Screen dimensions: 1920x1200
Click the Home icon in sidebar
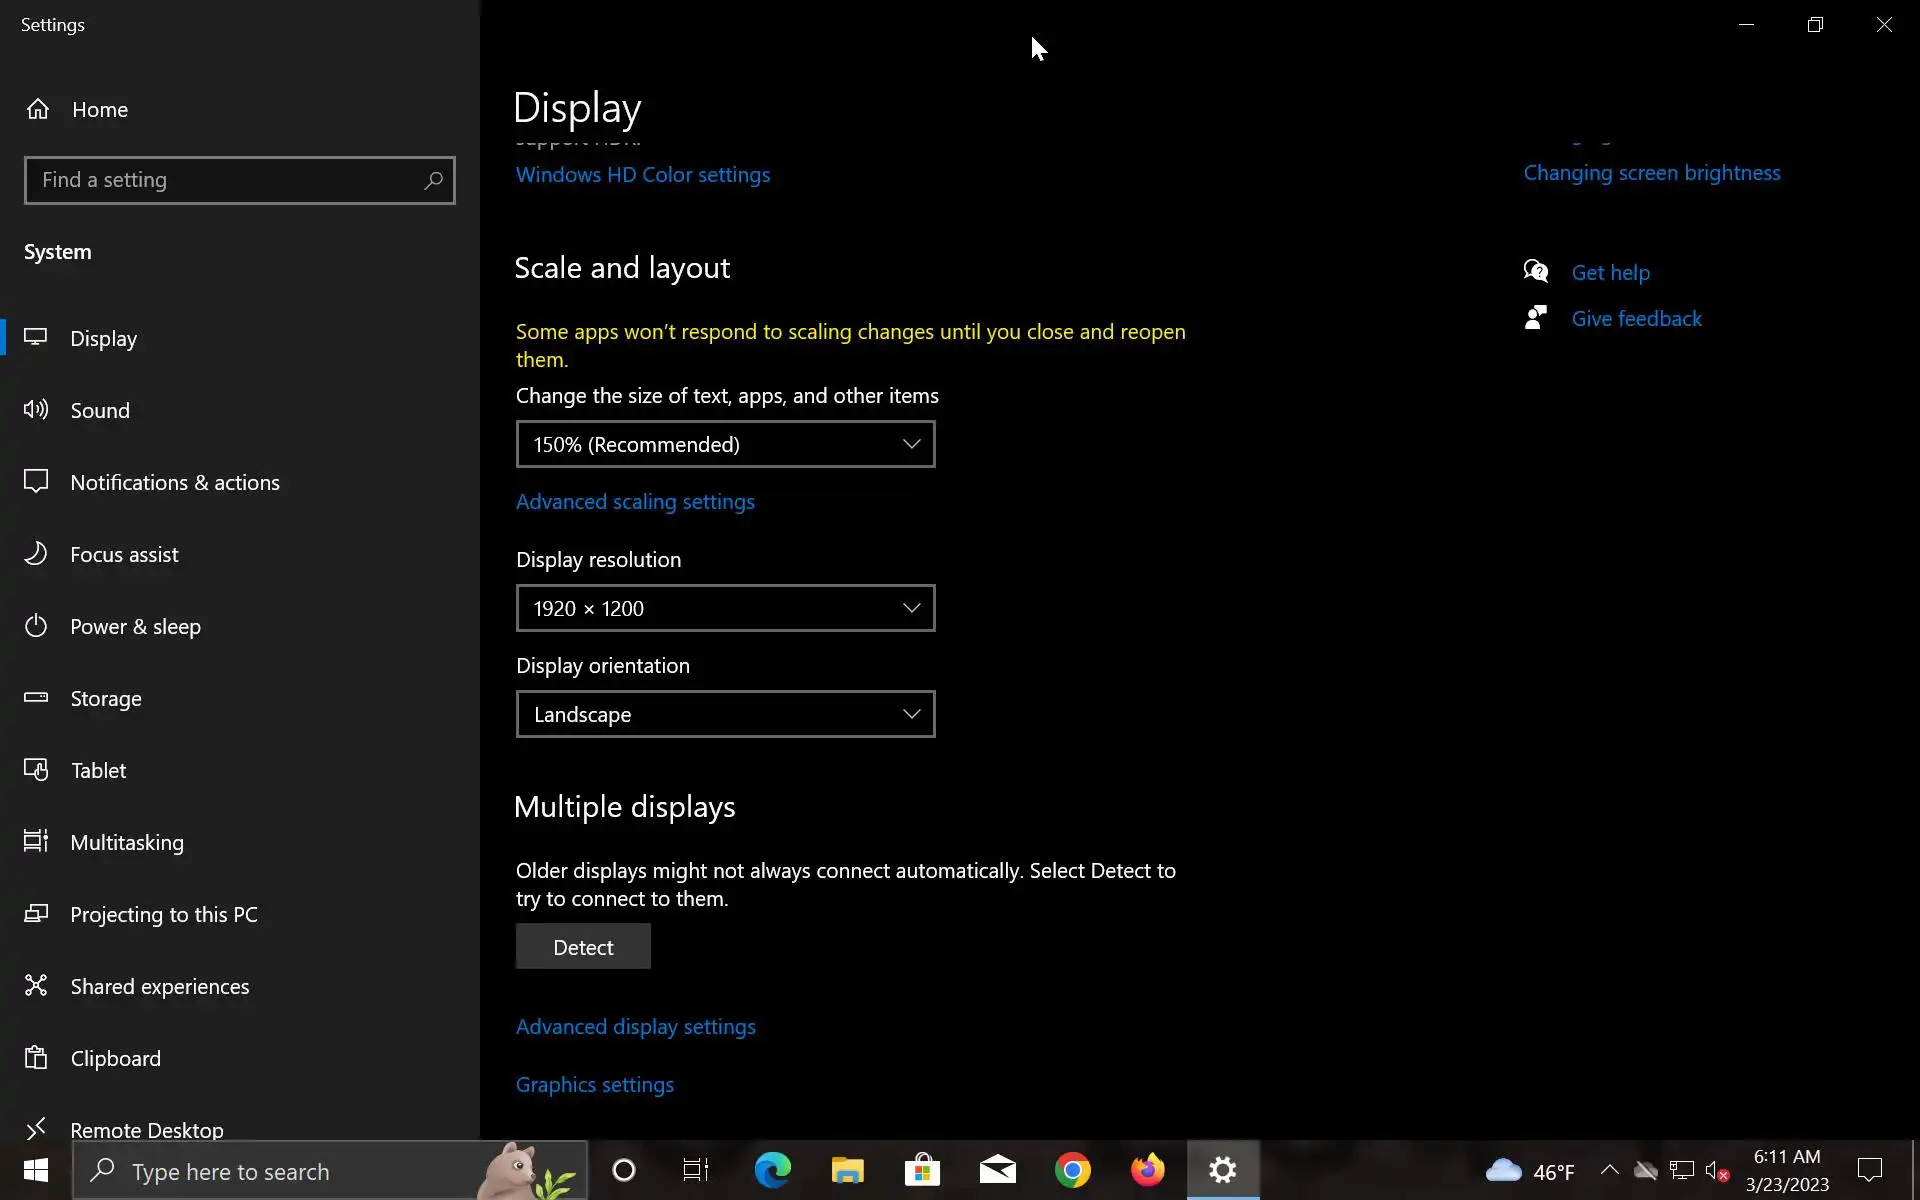[38, 109]
